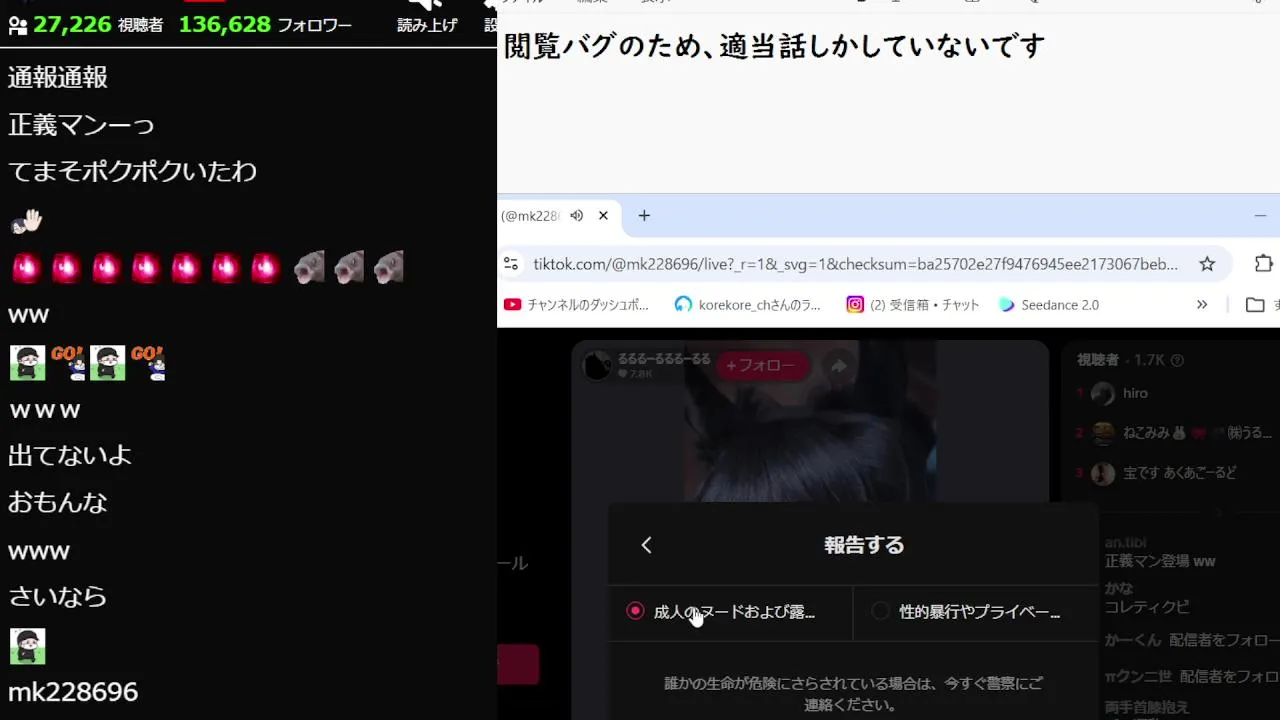This screenshot has width=1280, height=720.
Task: Click the てまそポクポクいたわ chat message
Action: (x=133, y=171)
